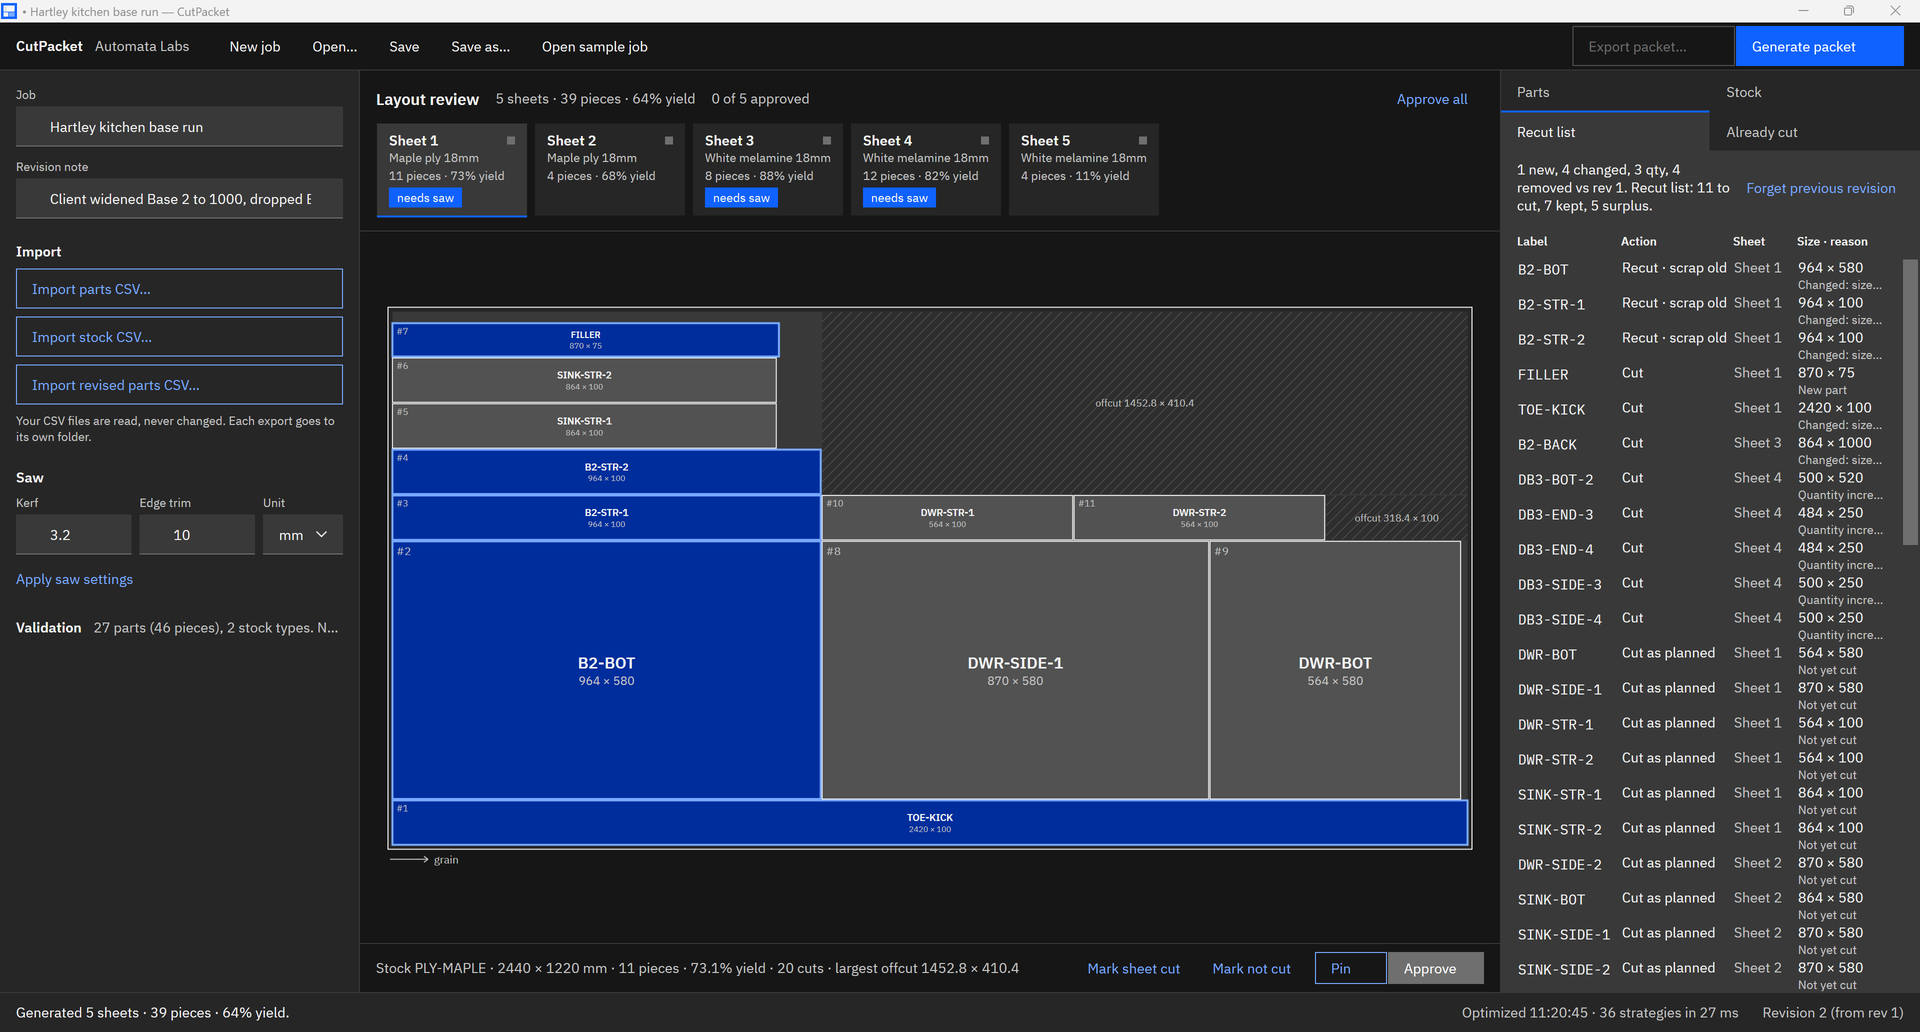
Task: Approve the current sheet
Action: coord(1435,968)
